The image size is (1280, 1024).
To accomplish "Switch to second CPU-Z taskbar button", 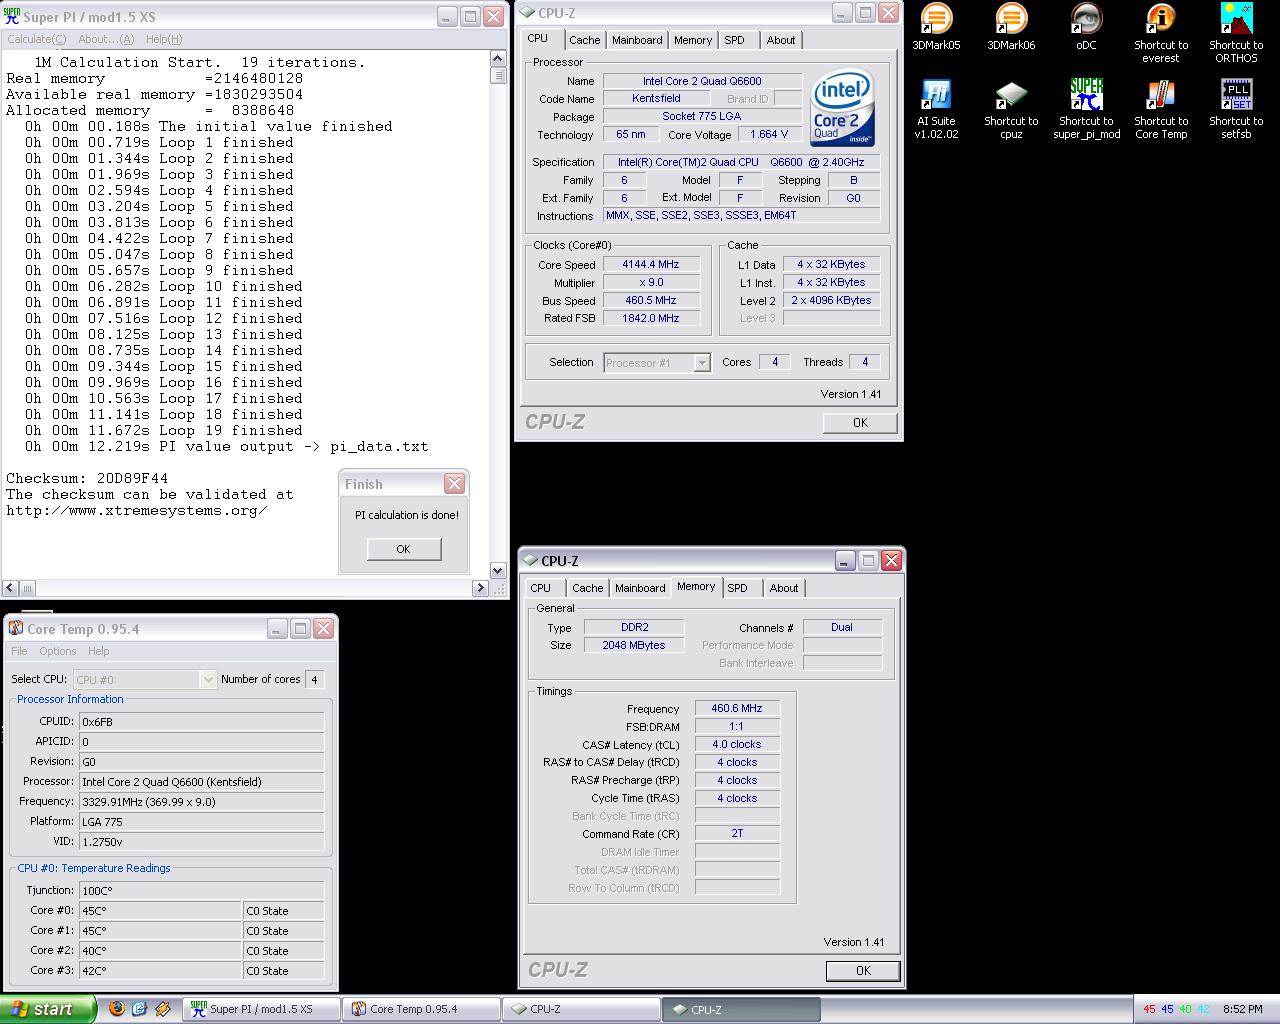I will coord(741,1009).
